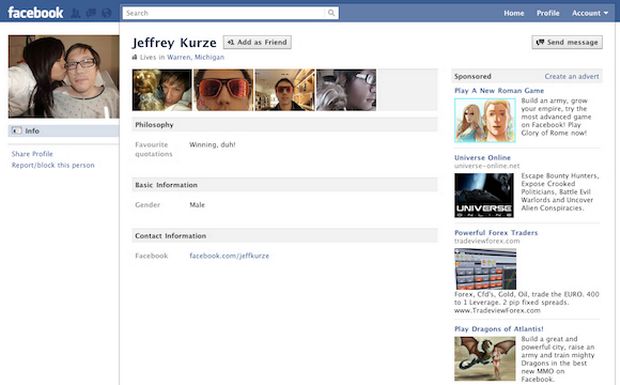Open notifications globe icon in header

[x=107, y=13]
